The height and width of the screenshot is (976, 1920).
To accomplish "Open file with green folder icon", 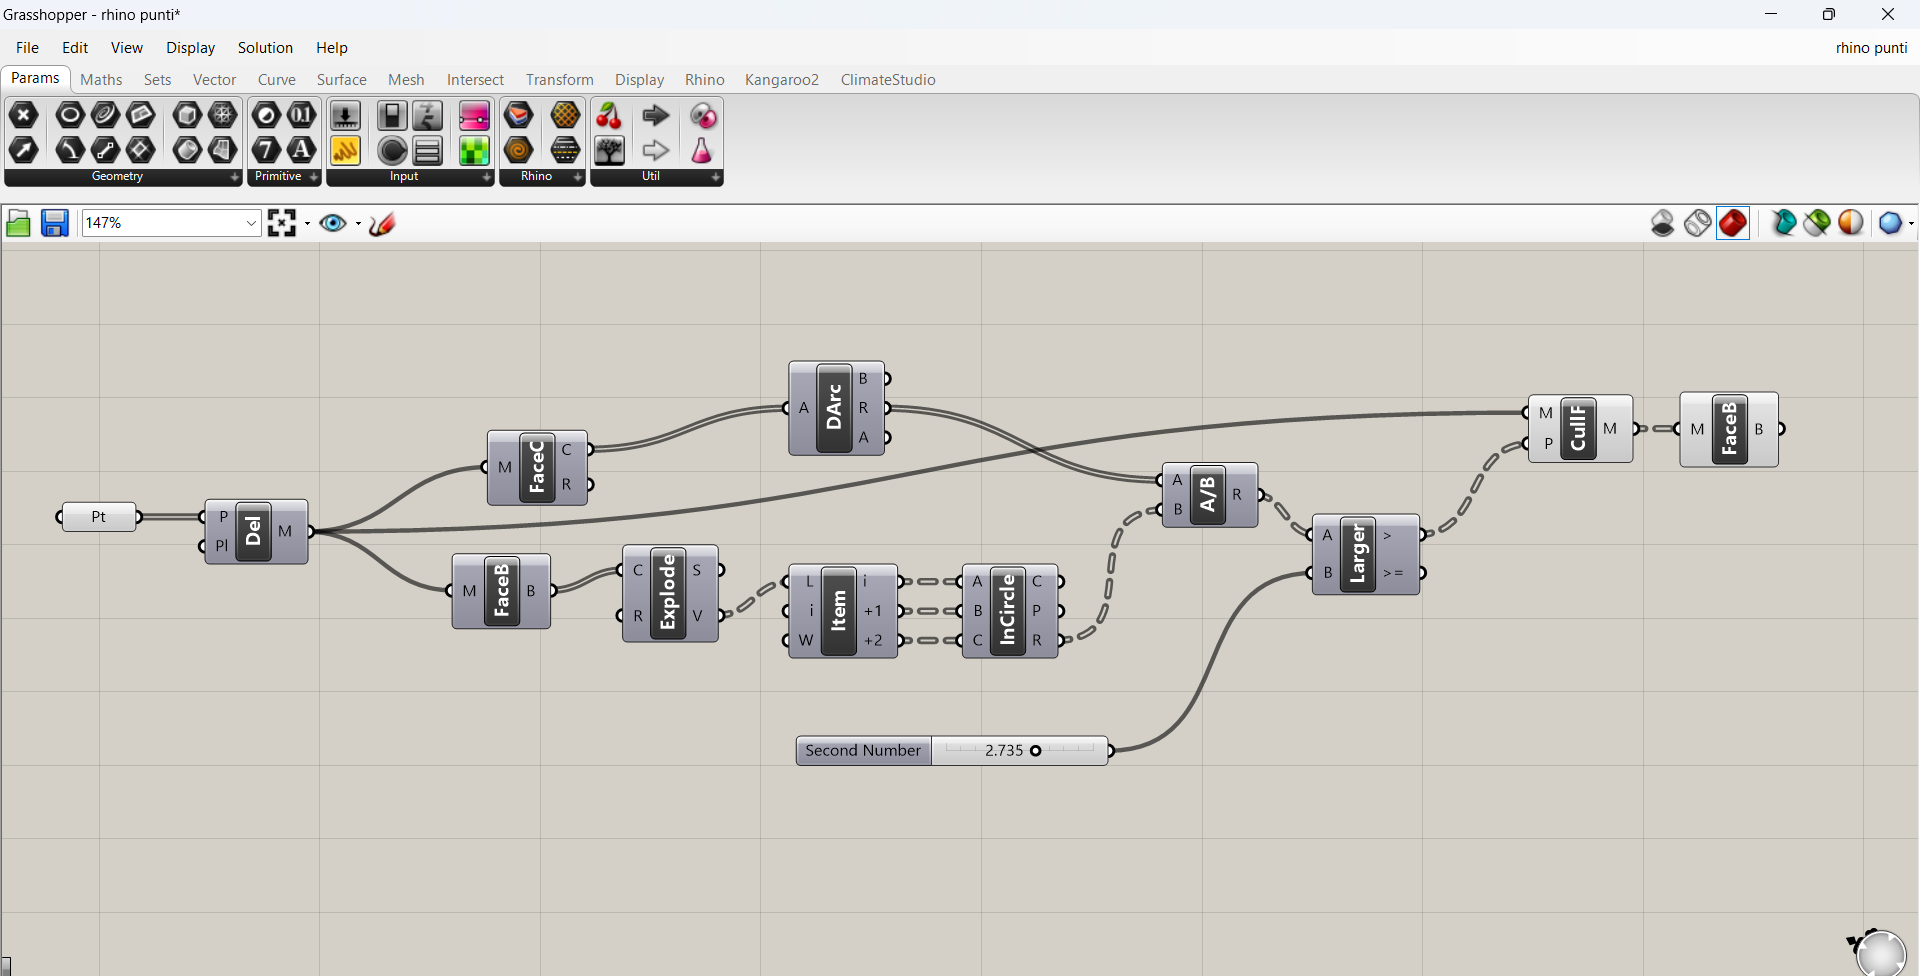I will [x=18, y=223].
